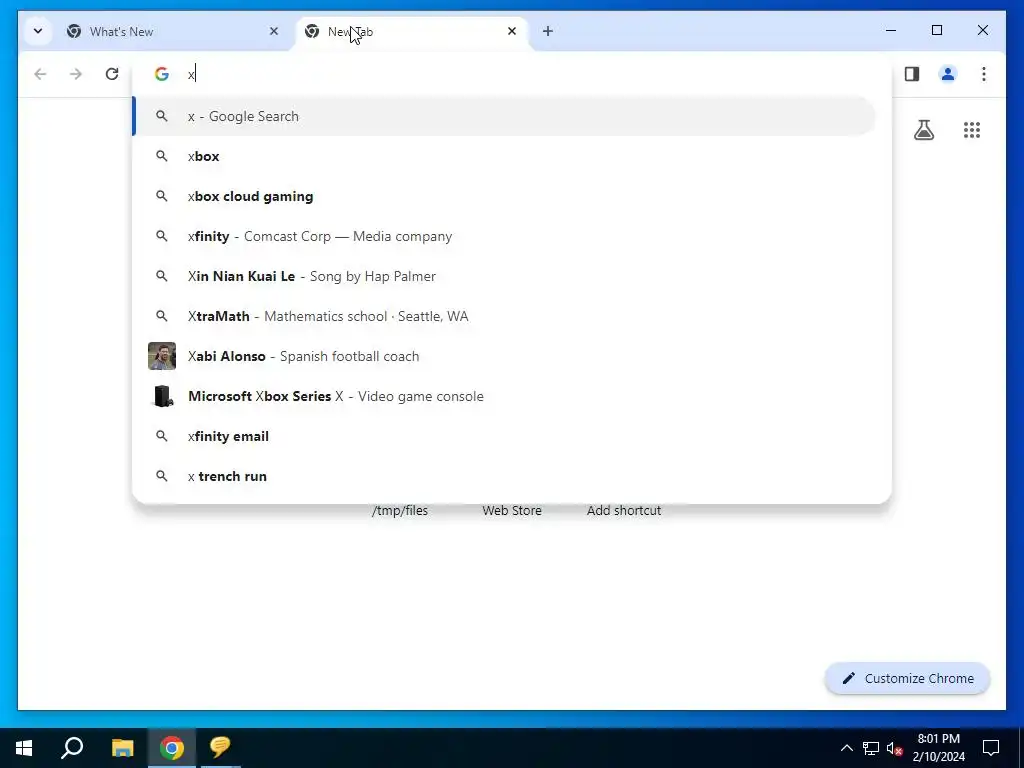Open Windows taskbar search
The height and width of the screenshot is (768, 1024).
pyautogui.click(x=72, y=748)
